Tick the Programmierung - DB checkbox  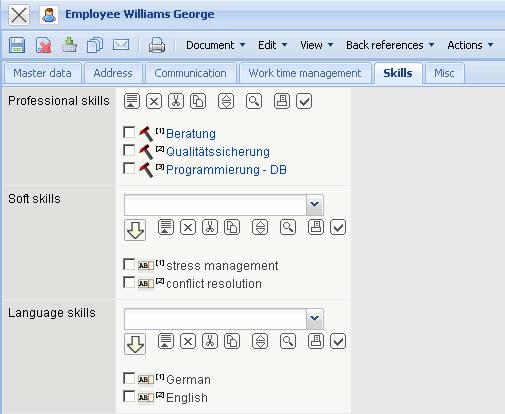(x=129, y=168)
